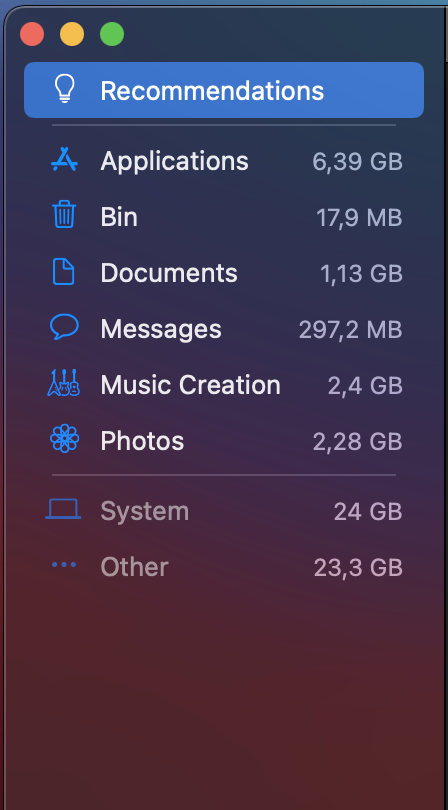The image size is (448, 810).
Task: Click the 17,9 MB Bin size
Action: pos(359,217)
